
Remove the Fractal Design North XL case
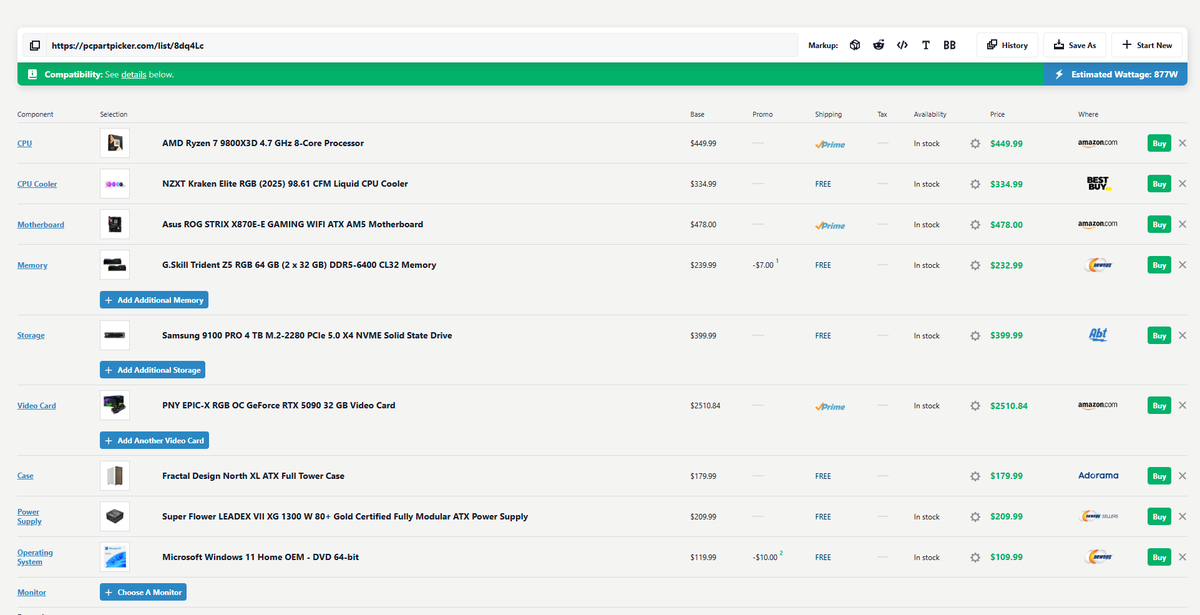[x=1183, y=476]
